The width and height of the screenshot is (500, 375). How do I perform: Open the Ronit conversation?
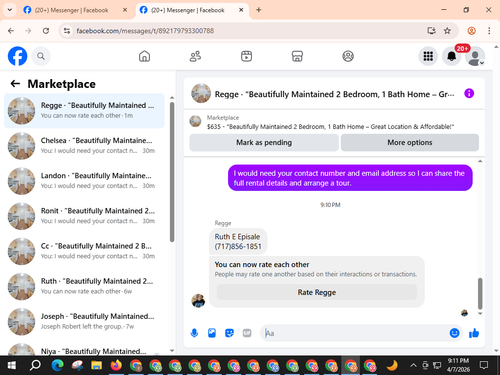click(84, 216)
